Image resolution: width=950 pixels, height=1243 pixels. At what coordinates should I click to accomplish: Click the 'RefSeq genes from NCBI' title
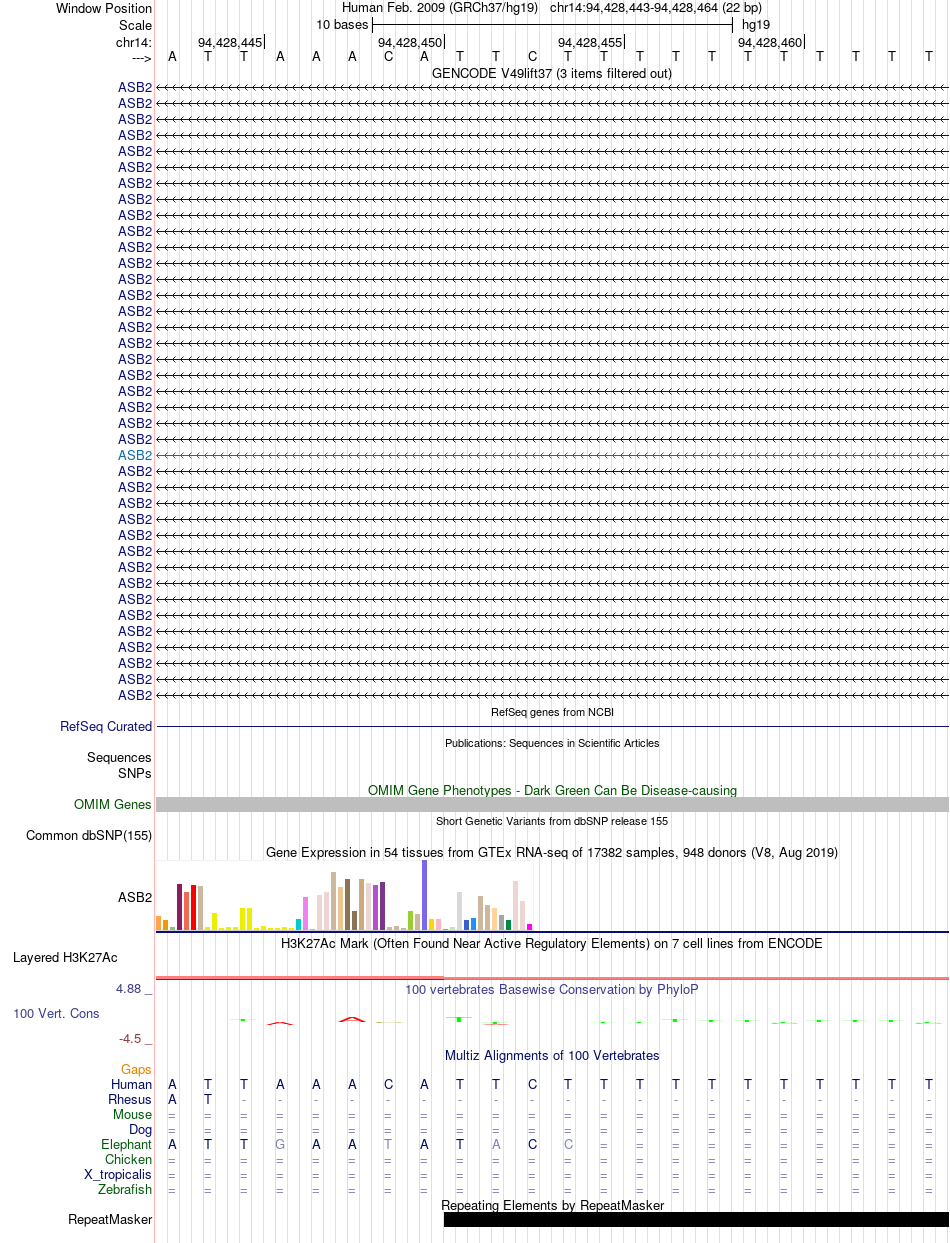click(552, 712)
